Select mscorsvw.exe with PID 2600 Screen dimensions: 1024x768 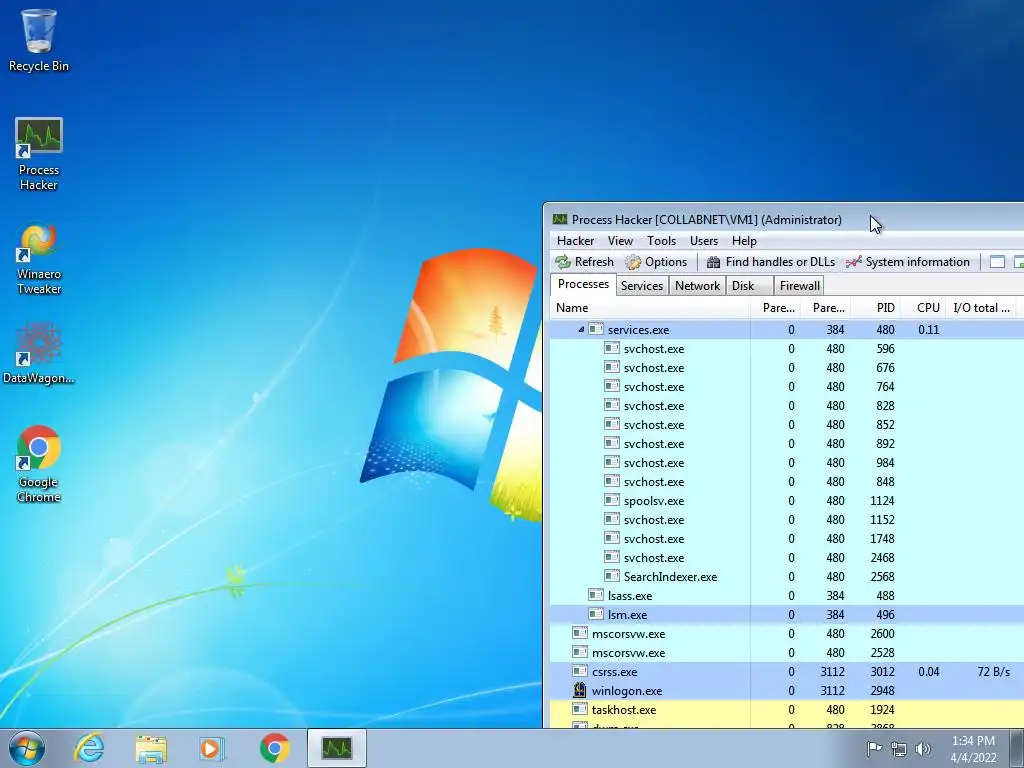[787, 633]
